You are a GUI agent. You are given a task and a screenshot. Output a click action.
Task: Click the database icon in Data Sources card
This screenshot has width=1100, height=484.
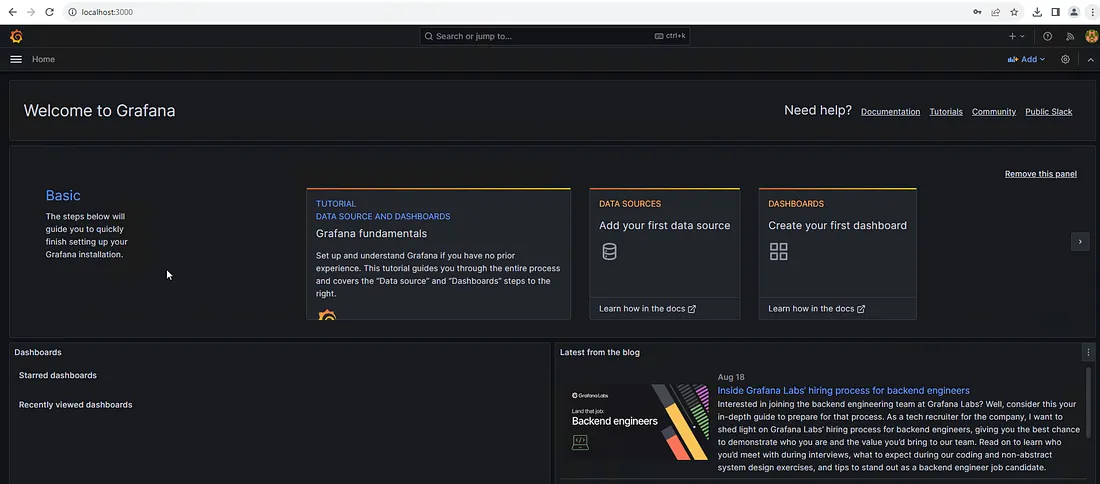(x=609, y=251)
